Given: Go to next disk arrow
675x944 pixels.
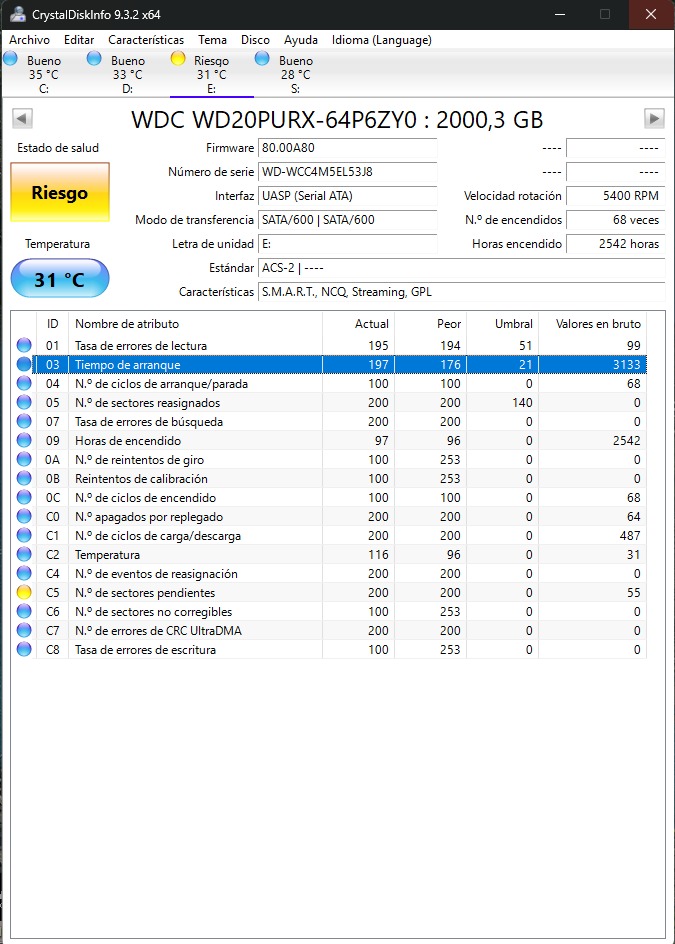Looking at the screenshot, I should (655, 119).
